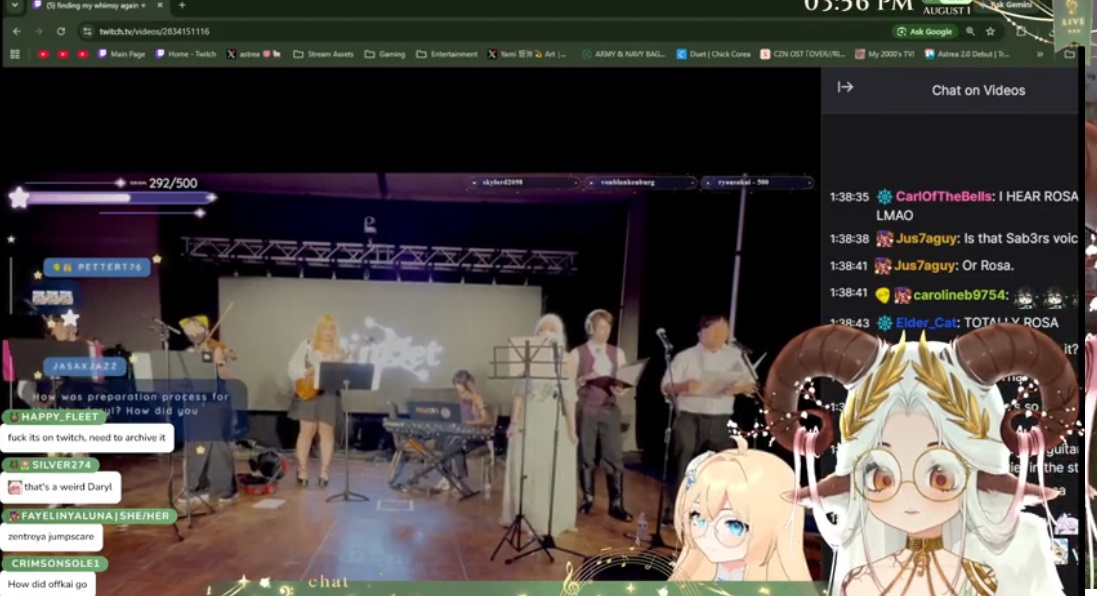Open the Astrea 2.0 Debut bookmark

click(x=968, y=54)
